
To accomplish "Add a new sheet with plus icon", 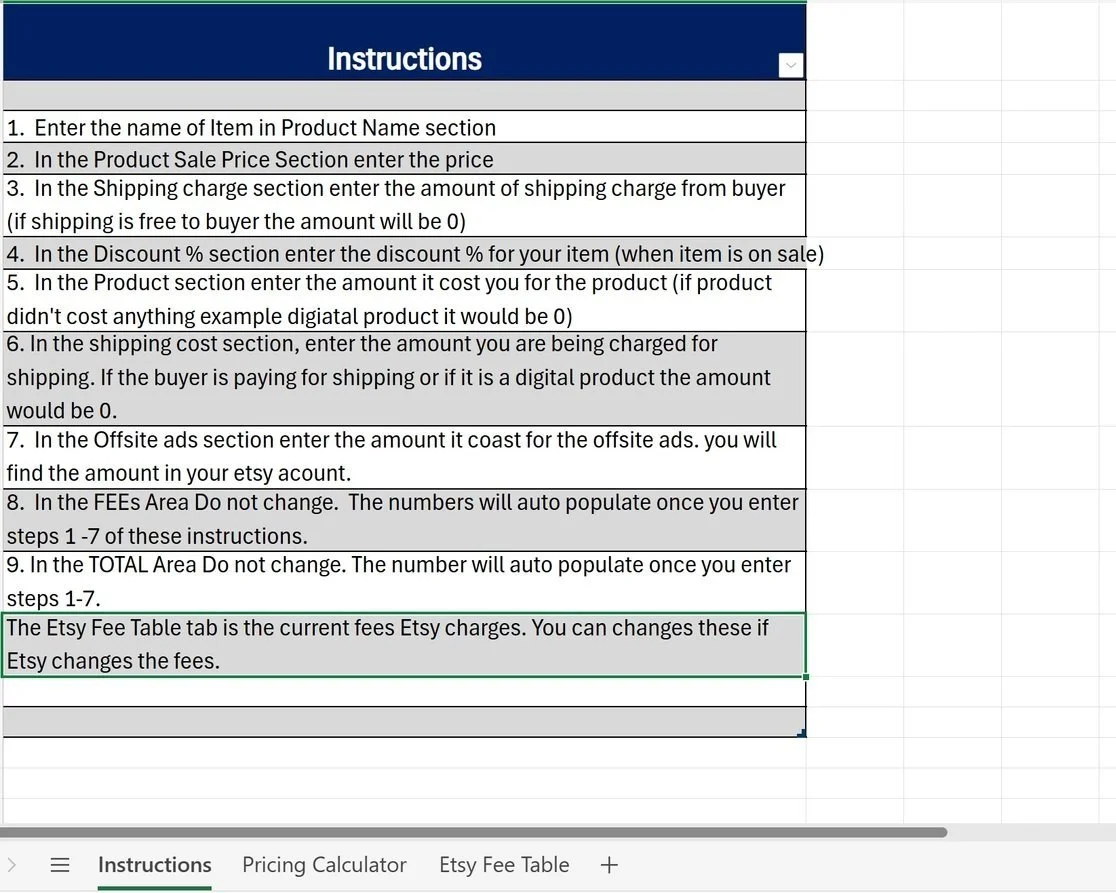I will click(609, 865).
